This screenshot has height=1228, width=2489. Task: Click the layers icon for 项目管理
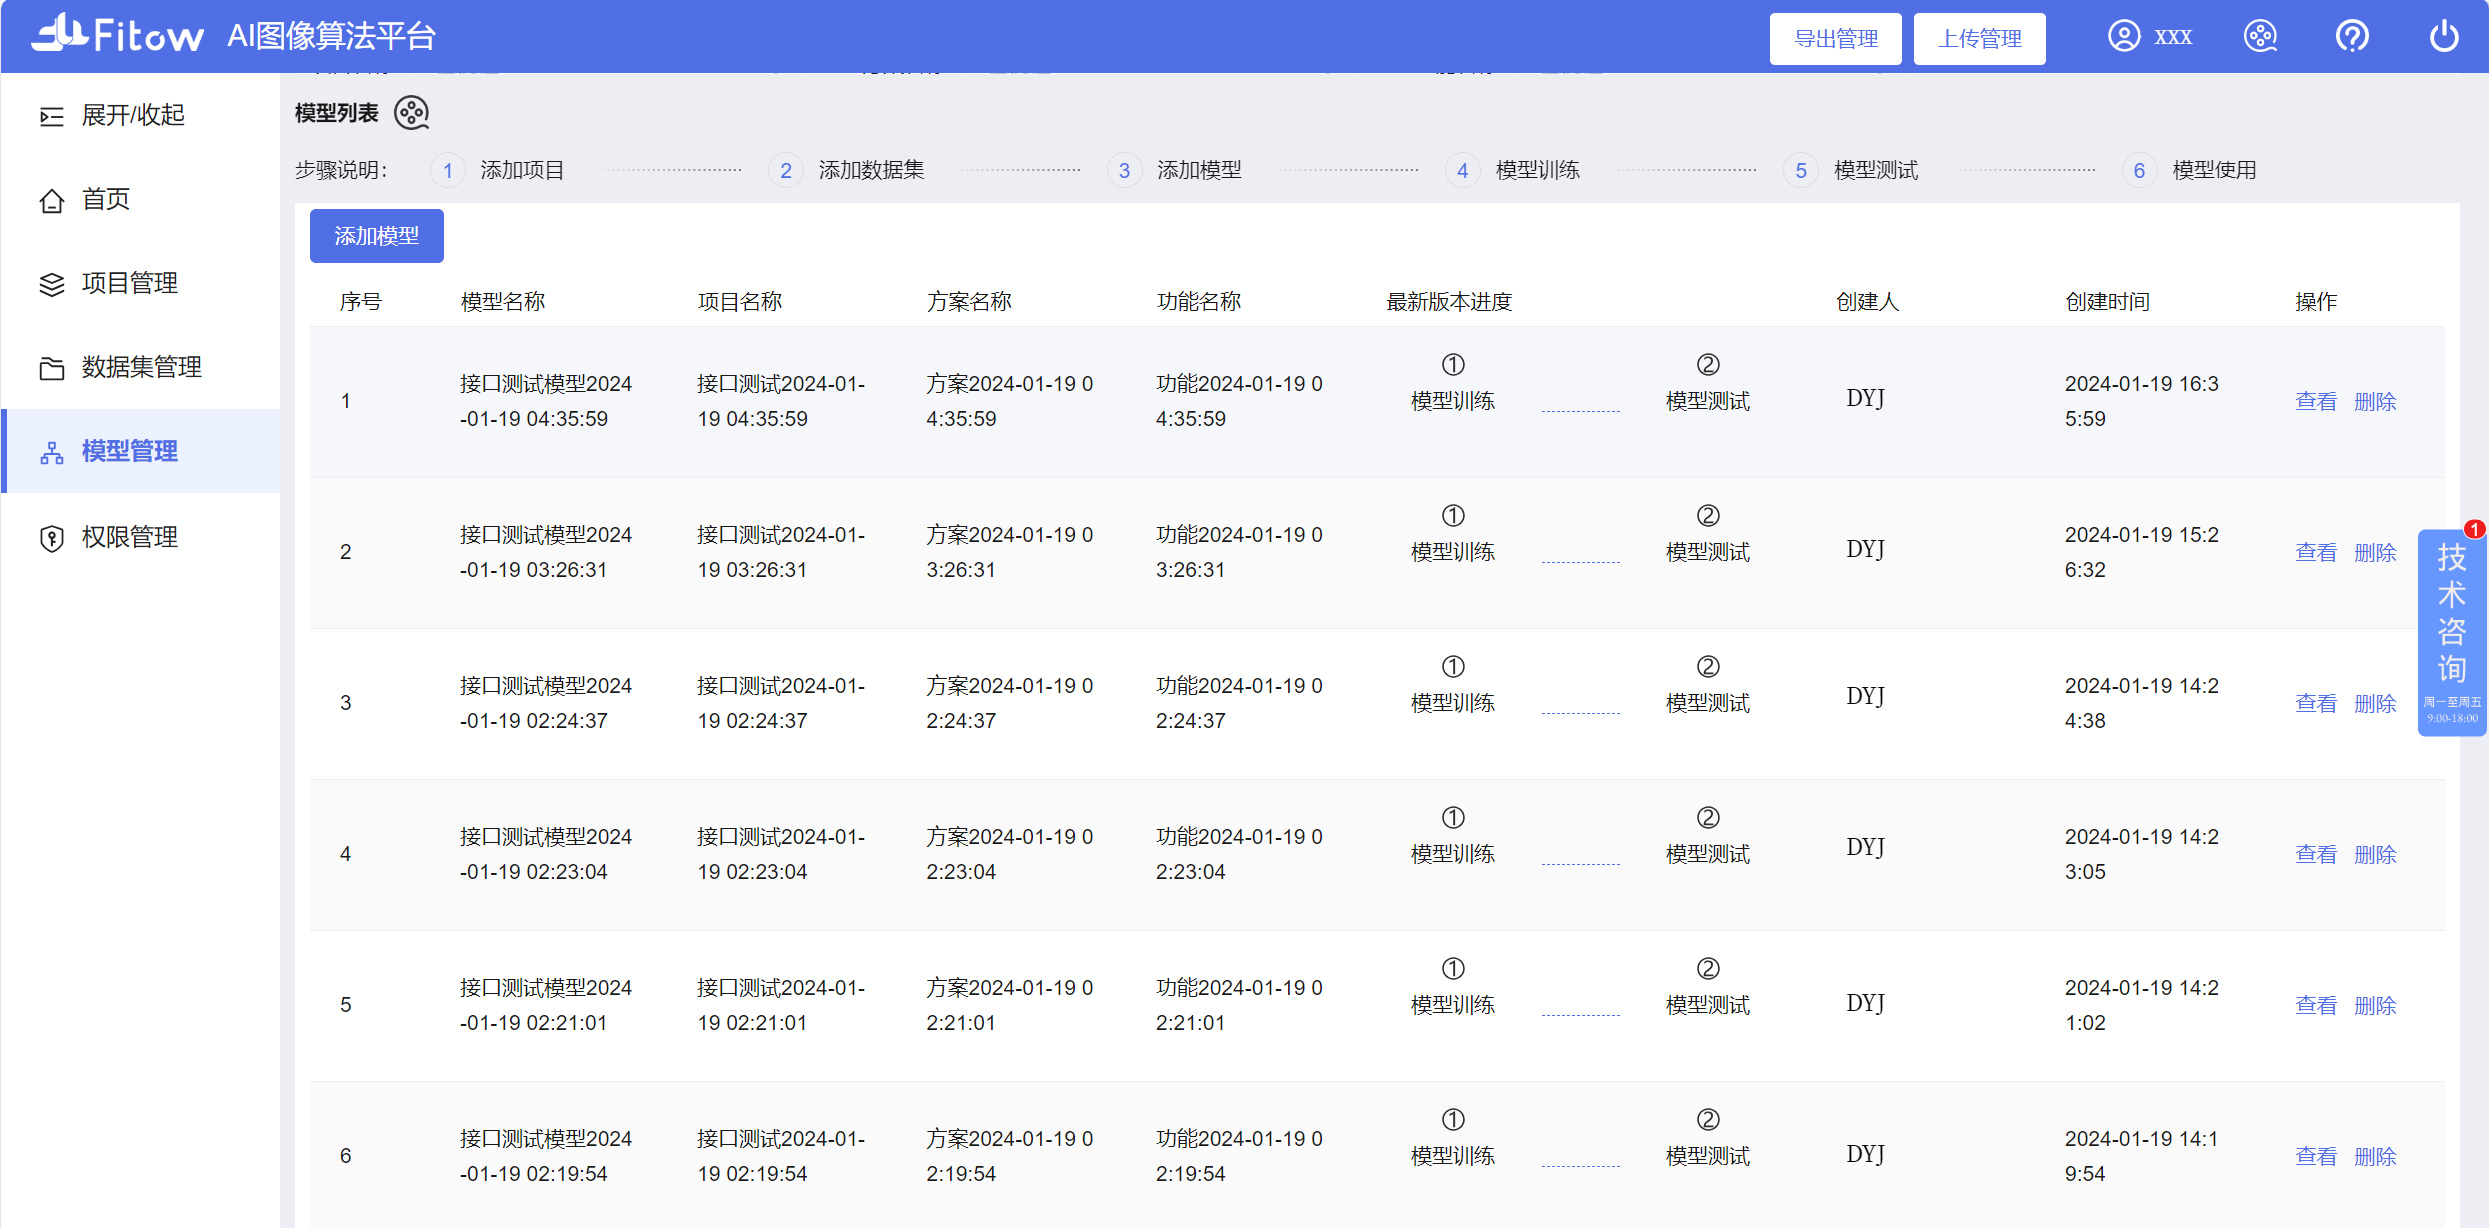(52, 284)
